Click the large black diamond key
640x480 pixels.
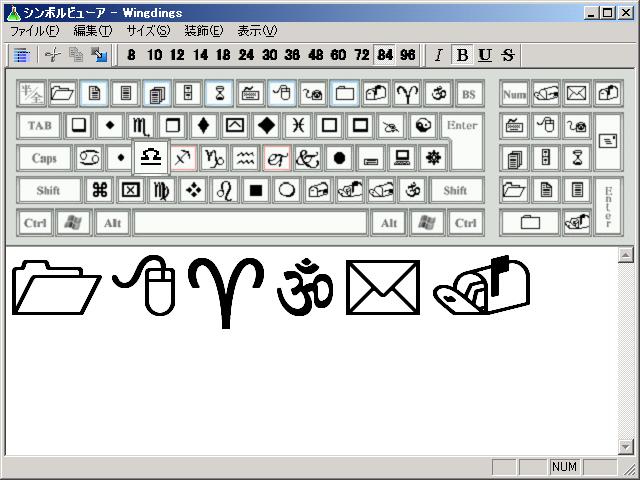tap(267, 125)
